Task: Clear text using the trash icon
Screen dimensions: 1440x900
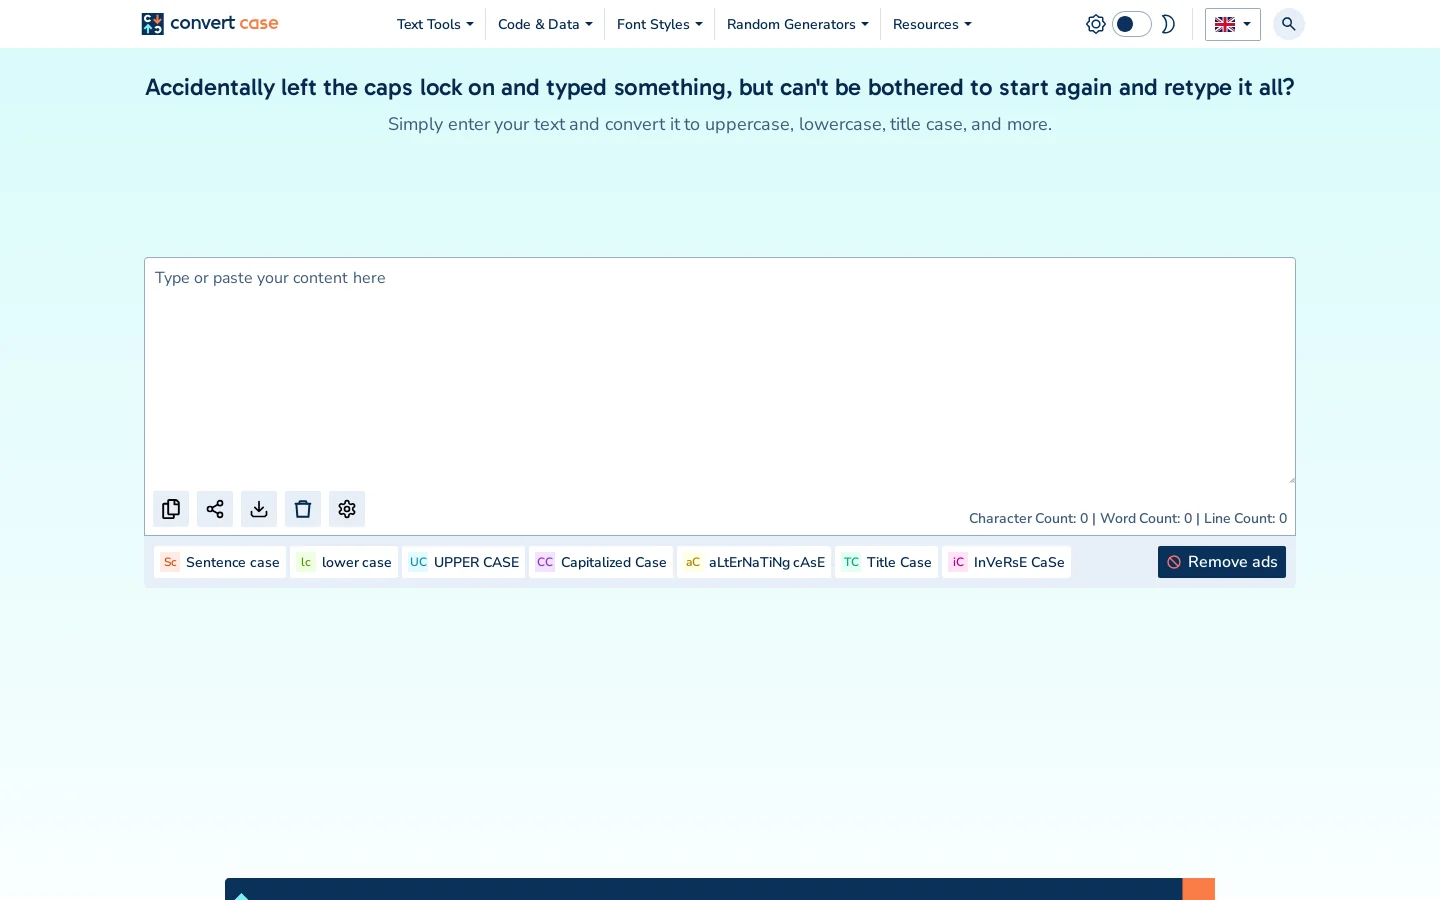Action: pyautogui.click(x=303, y=509)
